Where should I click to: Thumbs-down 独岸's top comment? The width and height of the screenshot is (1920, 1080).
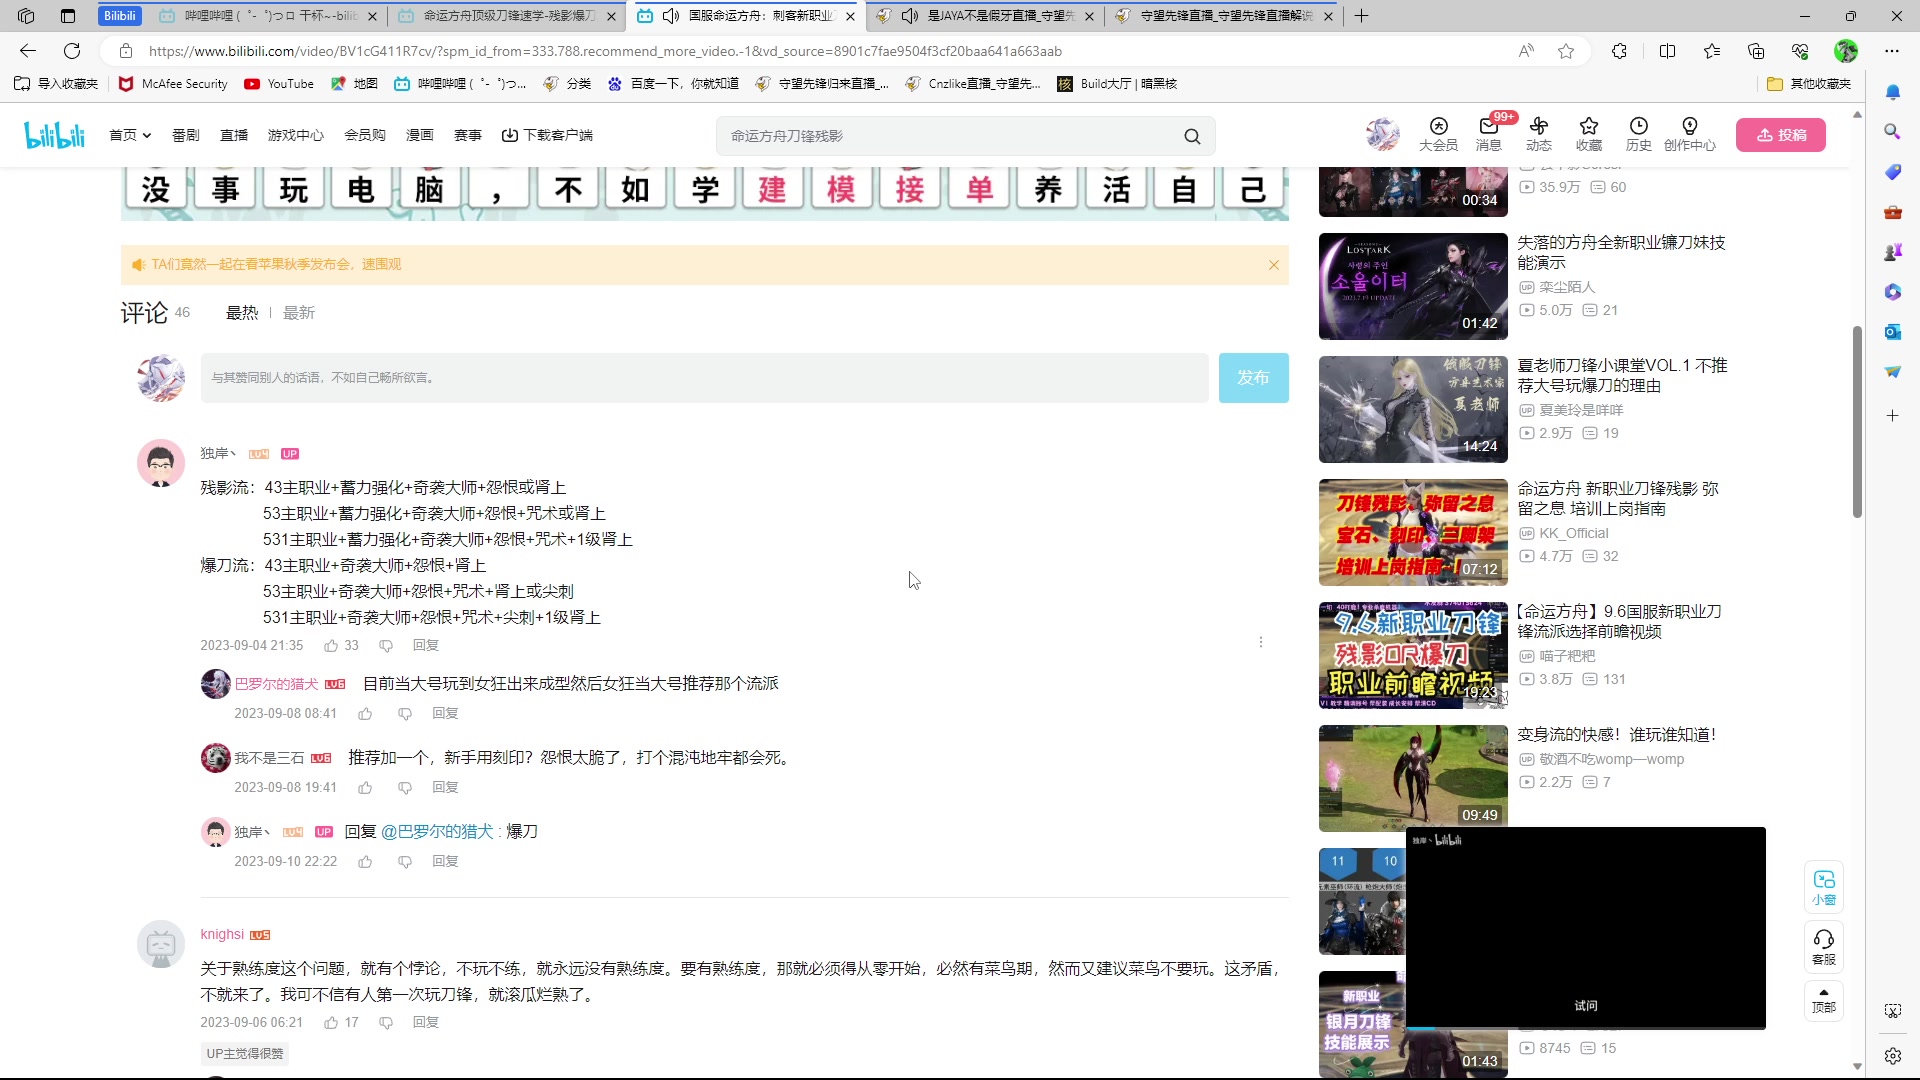point(386,645)
